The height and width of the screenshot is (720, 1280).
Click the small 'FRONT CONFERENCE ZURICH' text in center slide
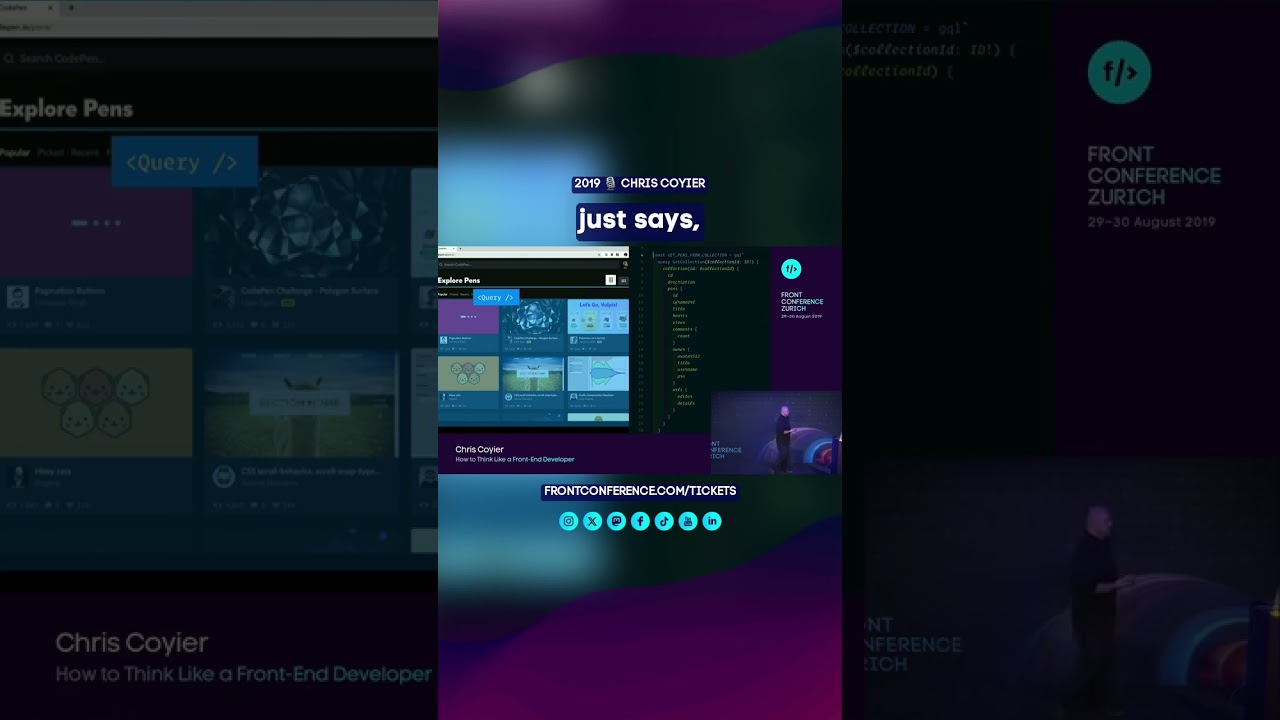[802, 302]
